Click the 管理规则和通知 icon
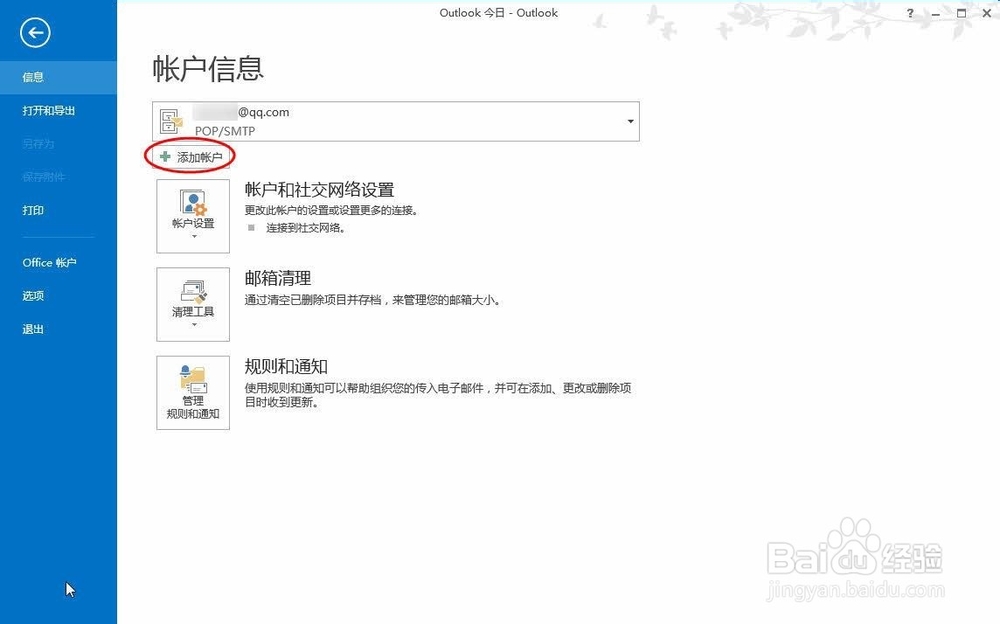The image size is (1000, 624). [x=193, y=379]
